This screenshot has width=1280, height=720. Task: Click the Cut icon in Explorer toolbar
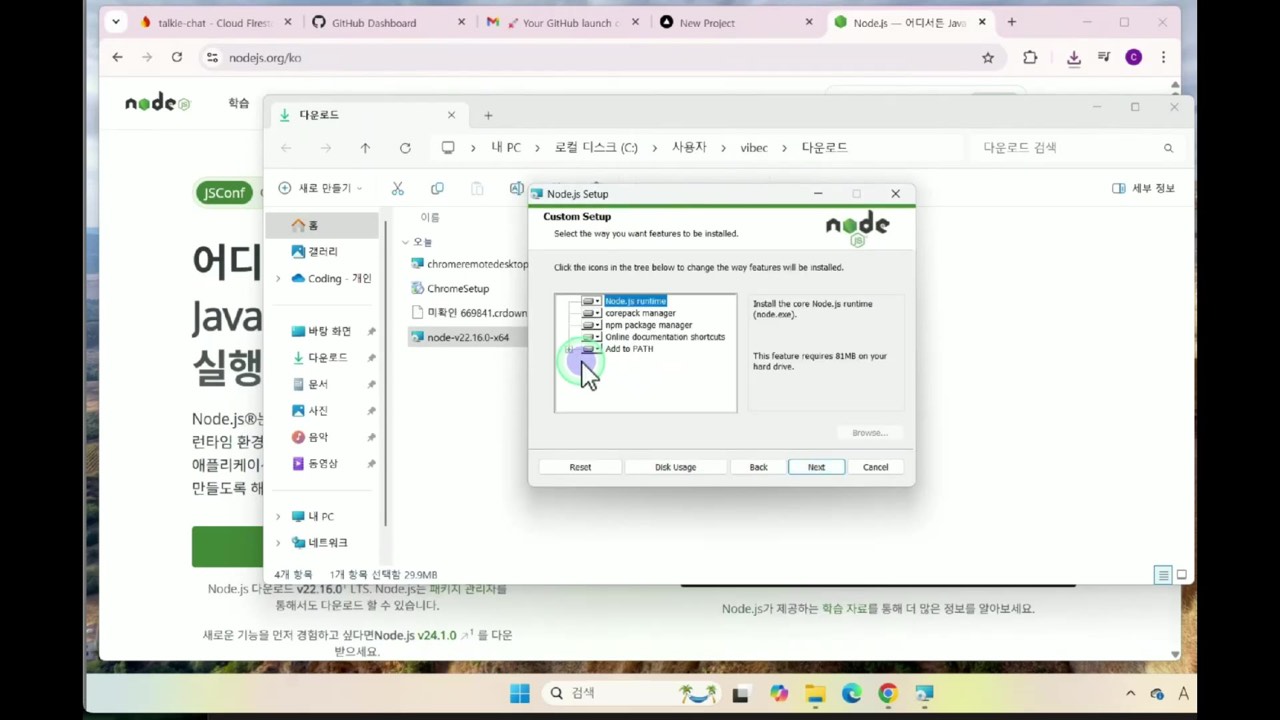coord(397,188)
